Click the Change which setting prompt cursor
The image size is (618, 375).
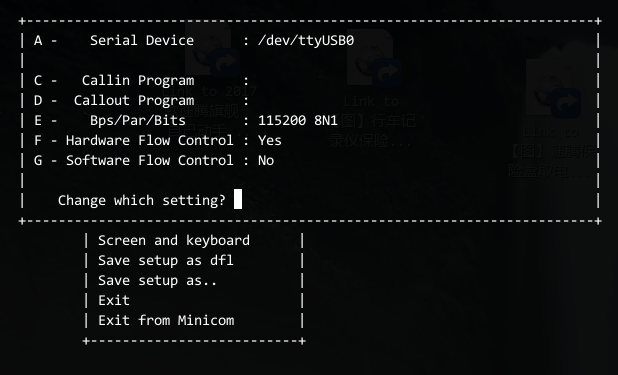point(238,199)
